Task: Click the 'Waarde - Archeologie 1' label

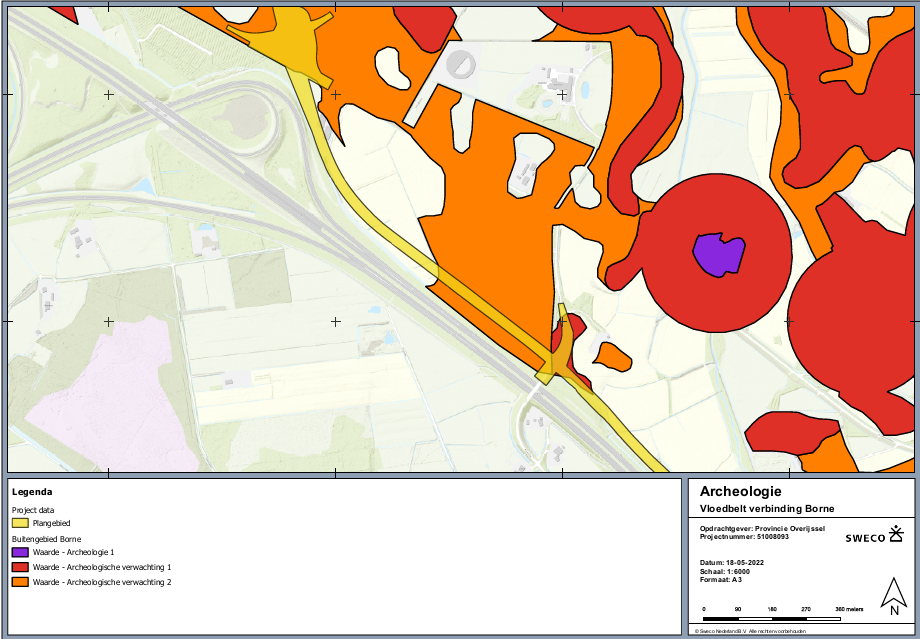Action: 73,553
